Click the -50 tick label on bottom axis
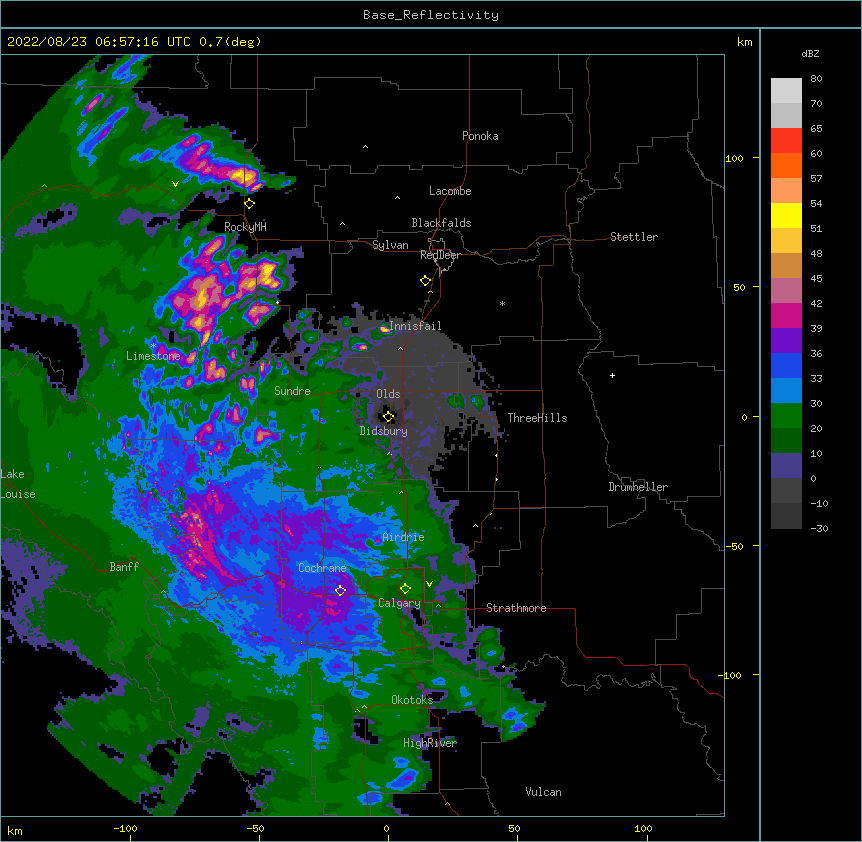This screenshot has height=842, width=862. (255, 828)
